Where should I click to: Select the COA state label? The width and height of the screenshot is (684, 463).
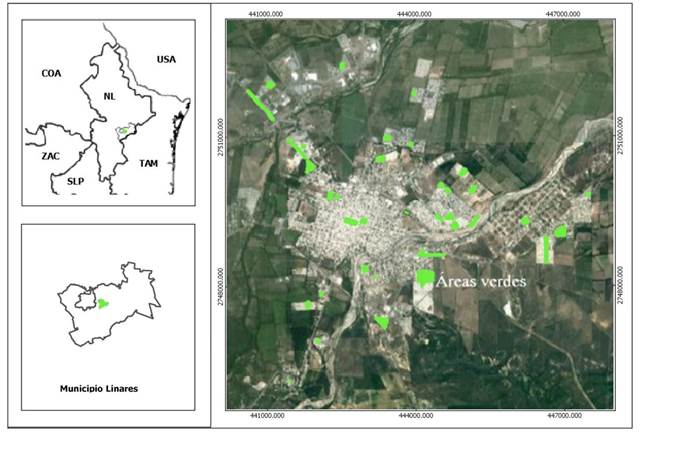(51, 74)
